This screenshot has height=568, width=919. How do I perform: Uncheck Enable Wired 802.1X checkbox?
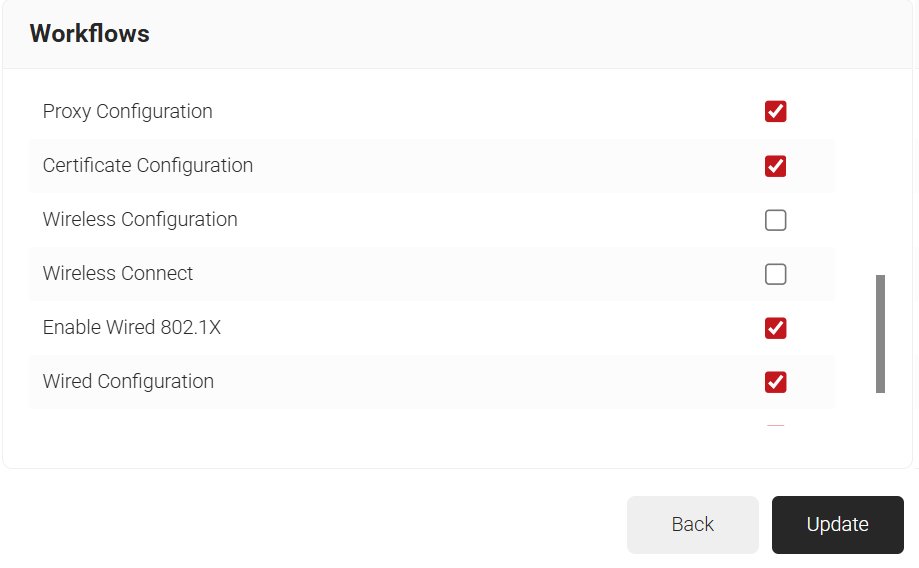tap(775, 328)
